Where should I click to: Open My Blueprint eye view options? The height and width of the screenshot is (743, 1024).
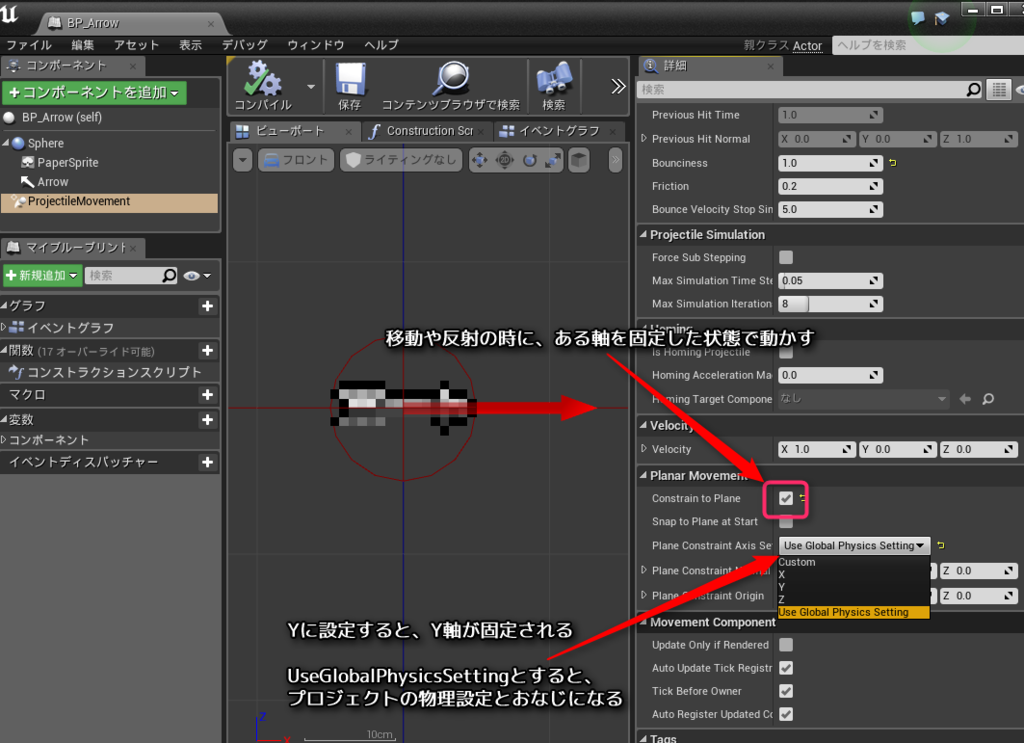click(197, 276)
